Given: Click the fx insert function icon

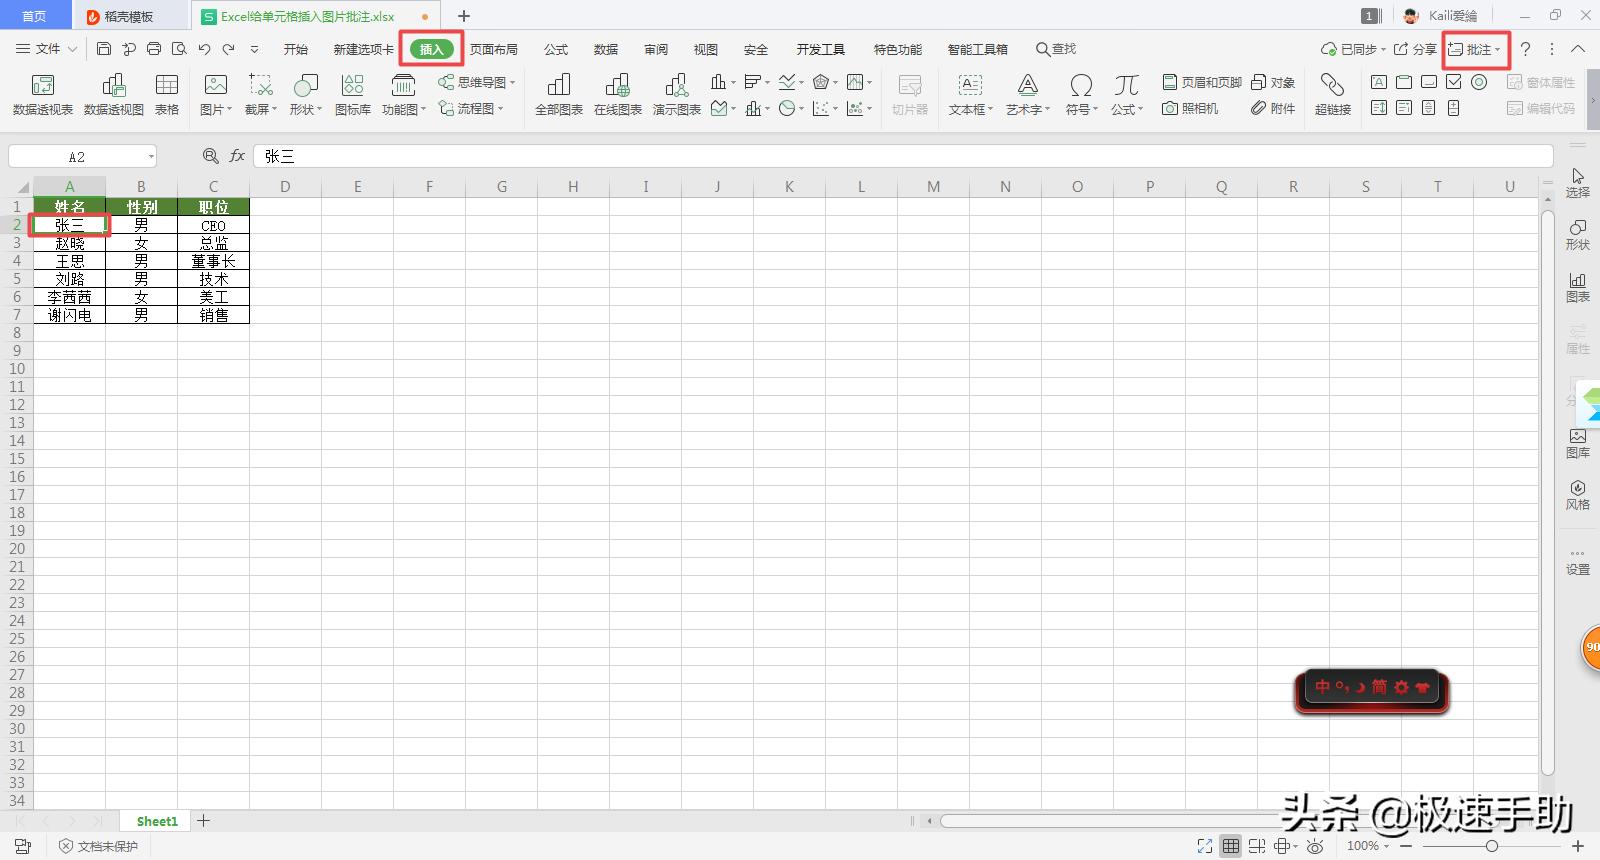Looking at the screenshot, I should (237, 156).
